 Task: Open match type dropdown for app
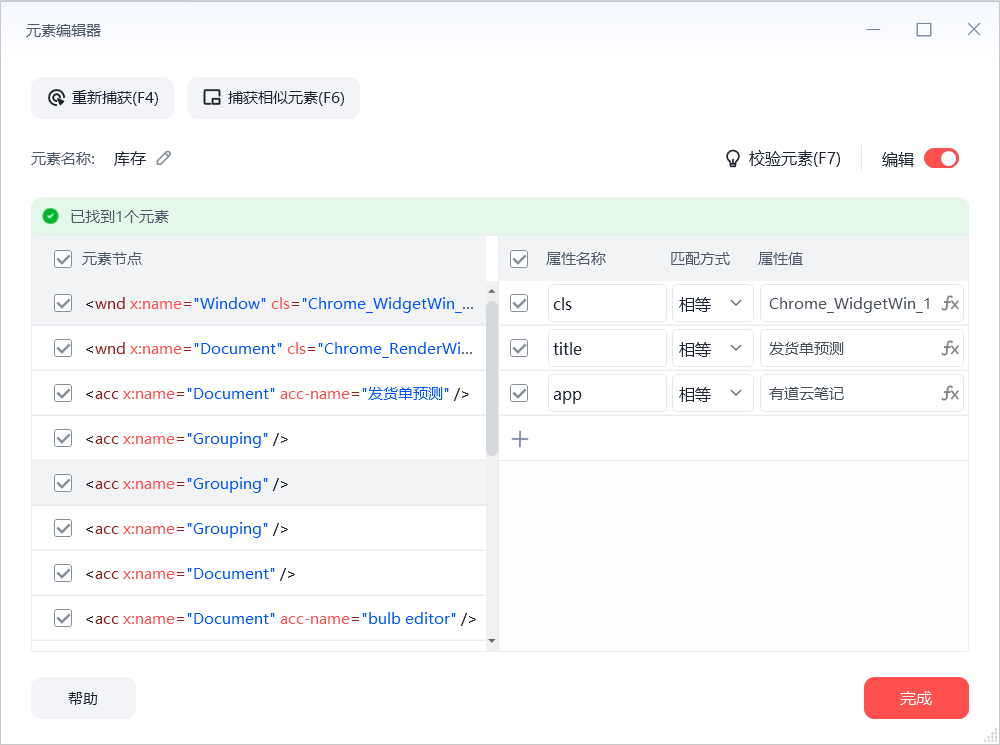click(712, 394)
